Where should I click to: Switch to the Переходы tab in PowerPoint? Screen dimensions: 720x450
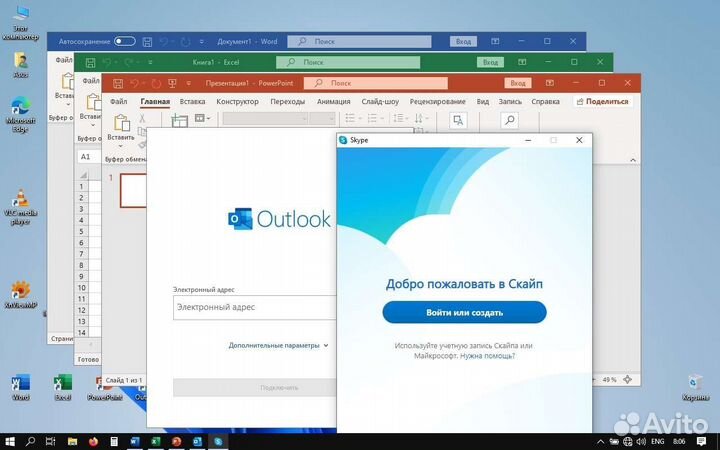(288, 101)
